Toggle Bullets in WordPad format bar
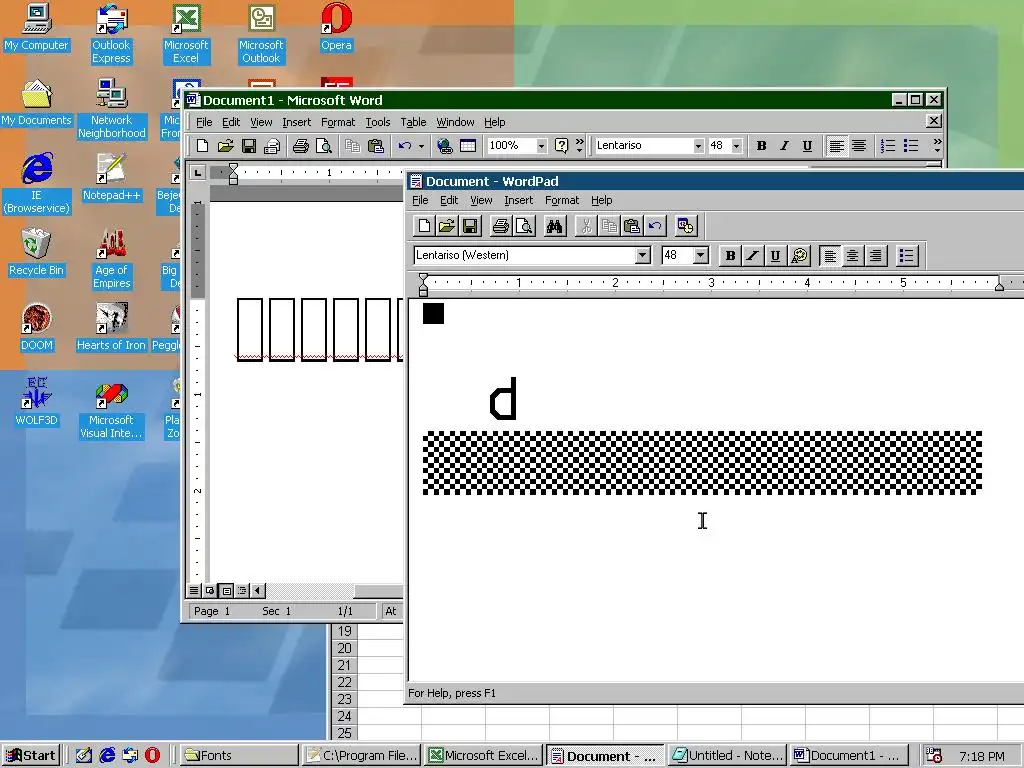The height and width of the screenshot is (768, 1024). [906, 255]
